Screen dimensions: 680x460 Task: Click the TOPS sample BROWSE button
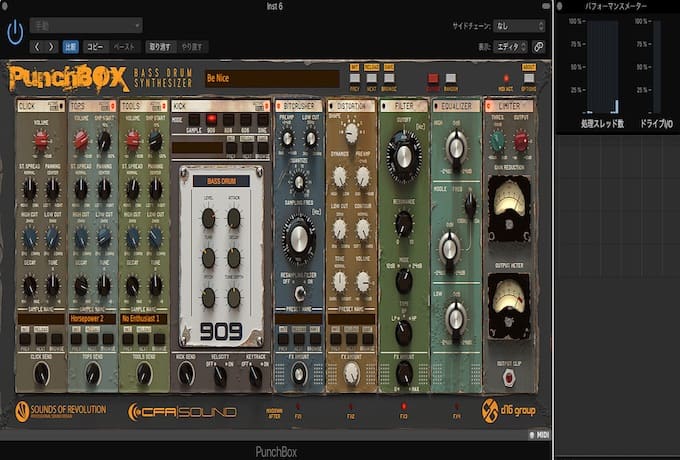108,339
